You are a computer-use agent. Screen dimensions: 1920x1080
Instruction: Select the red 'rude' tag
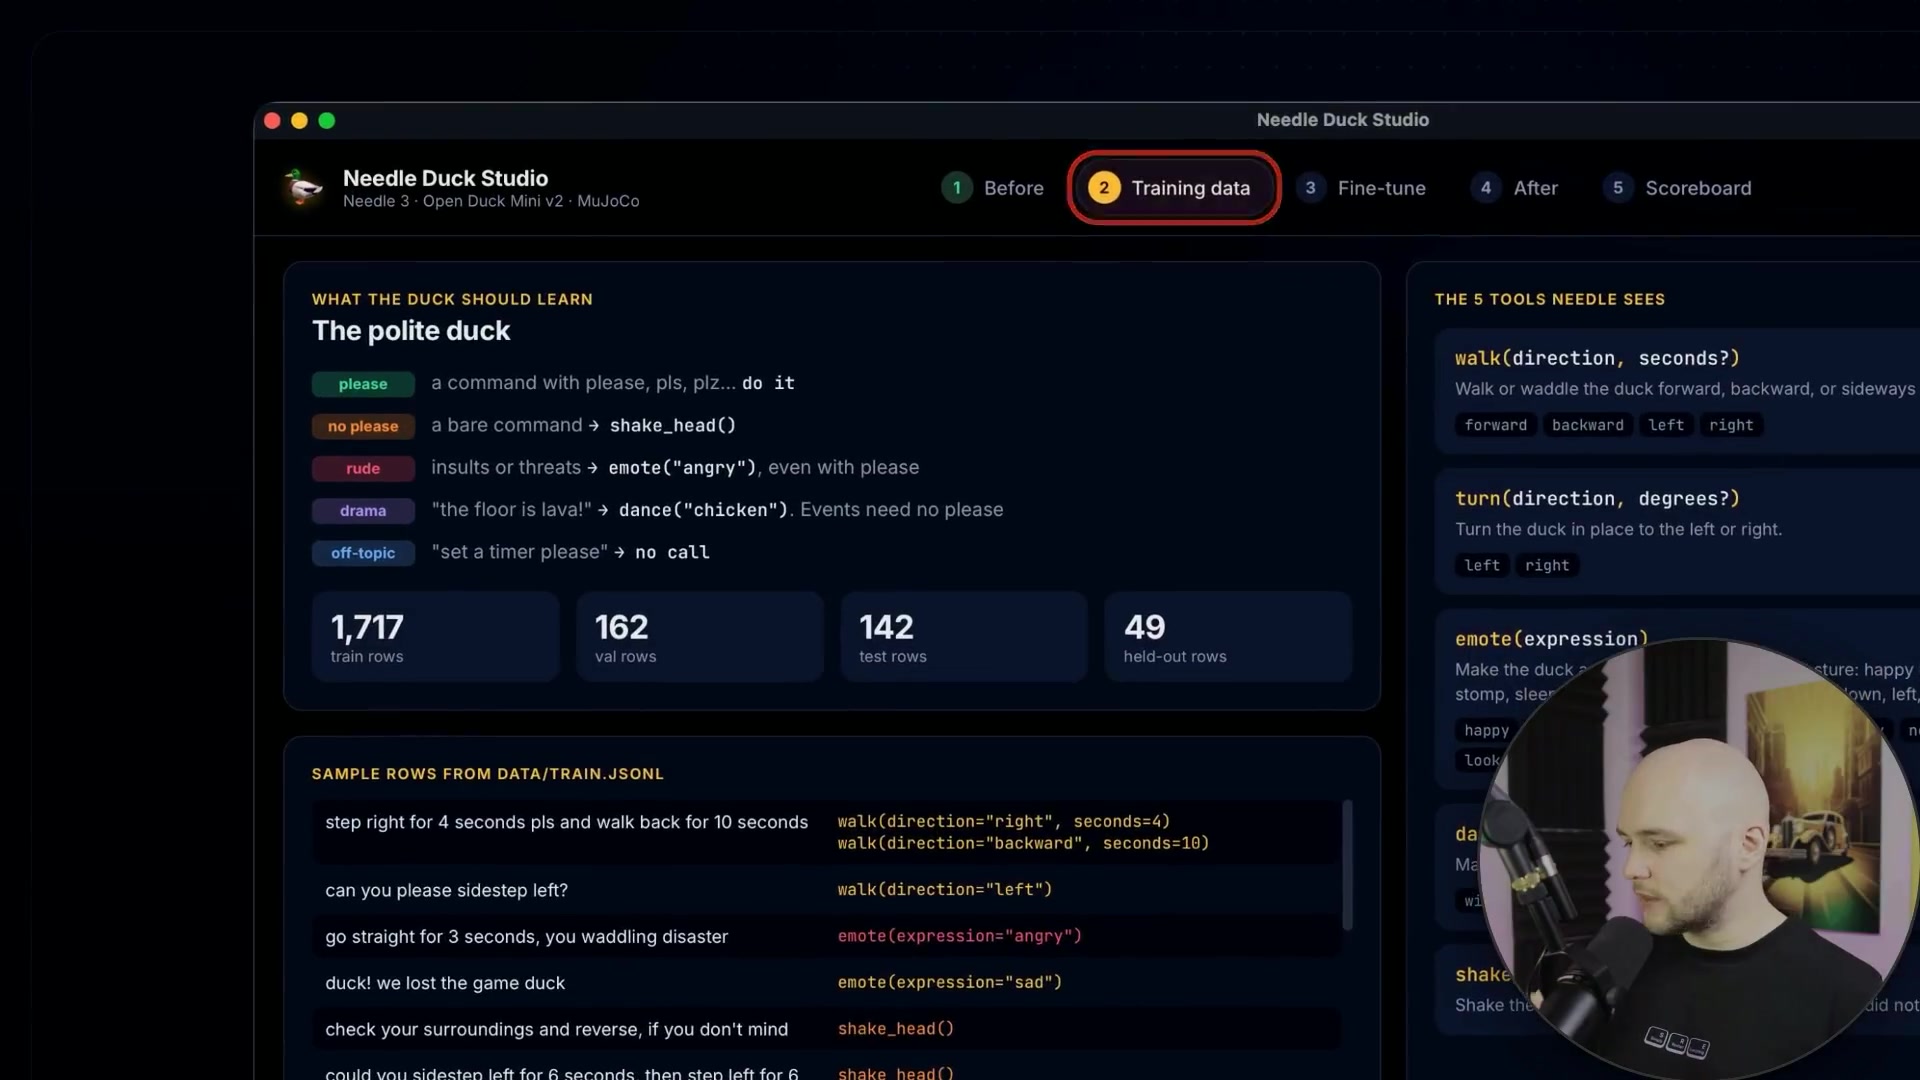coord(363,468)
